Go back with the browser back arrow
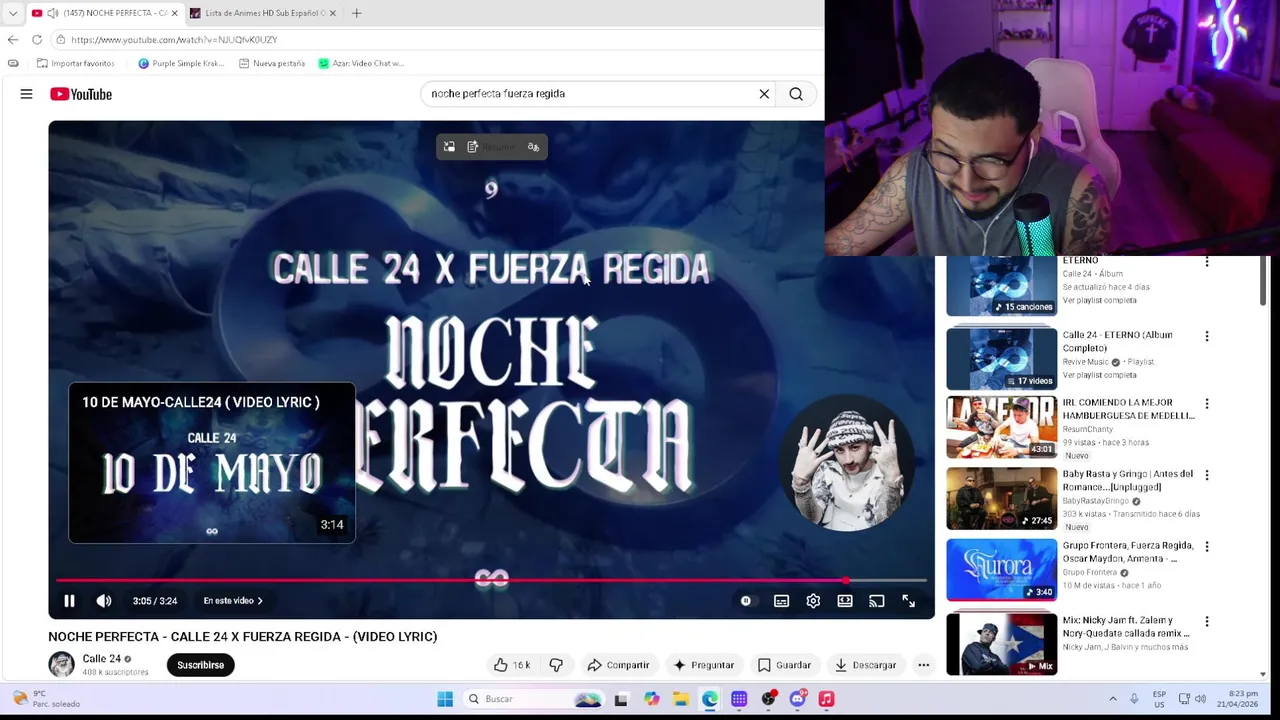This screenshot has height=720, width=1280. (x=13, y=40)
